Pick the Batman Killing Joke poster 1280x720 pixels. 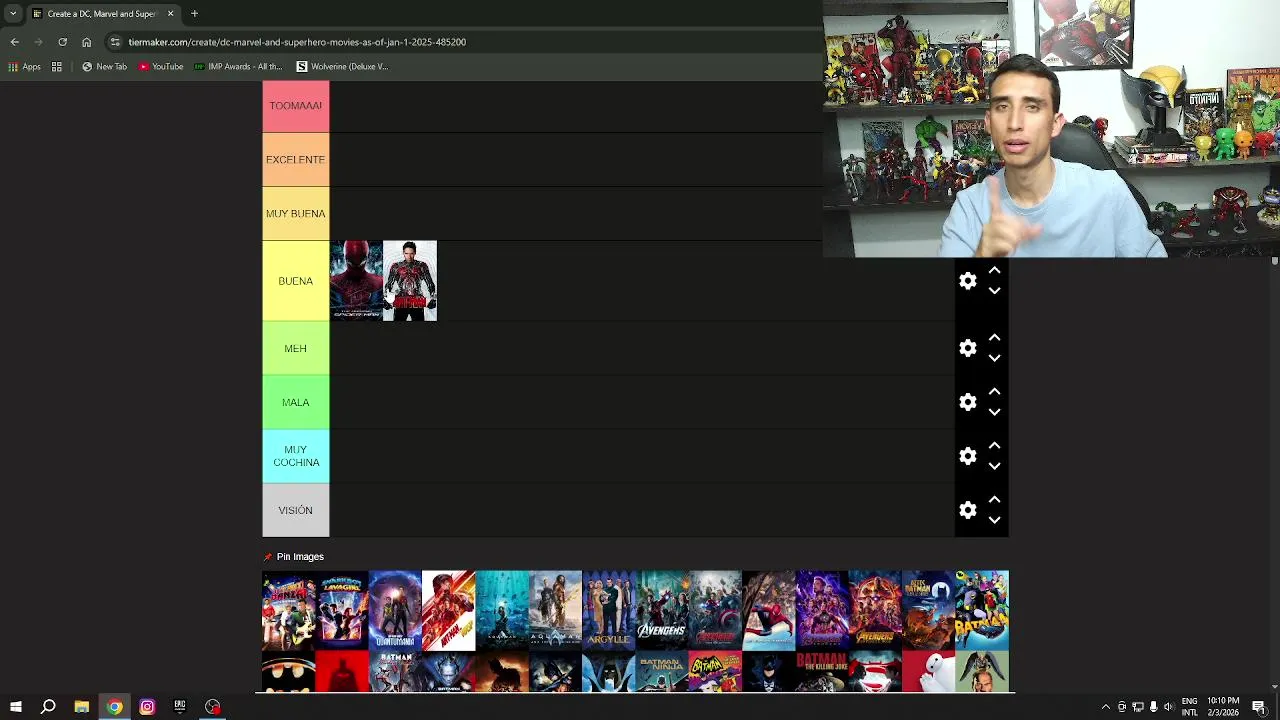(822, 672)
